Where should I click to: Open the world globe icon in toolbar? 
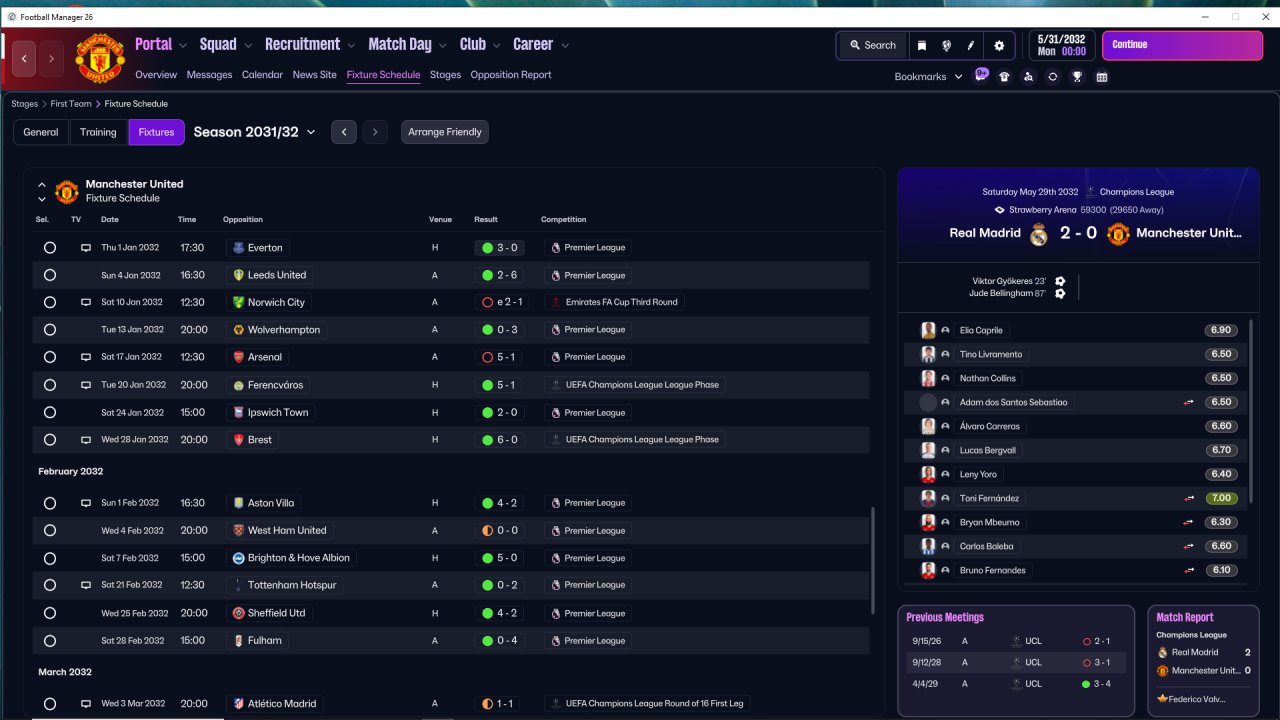click(946, 45)
